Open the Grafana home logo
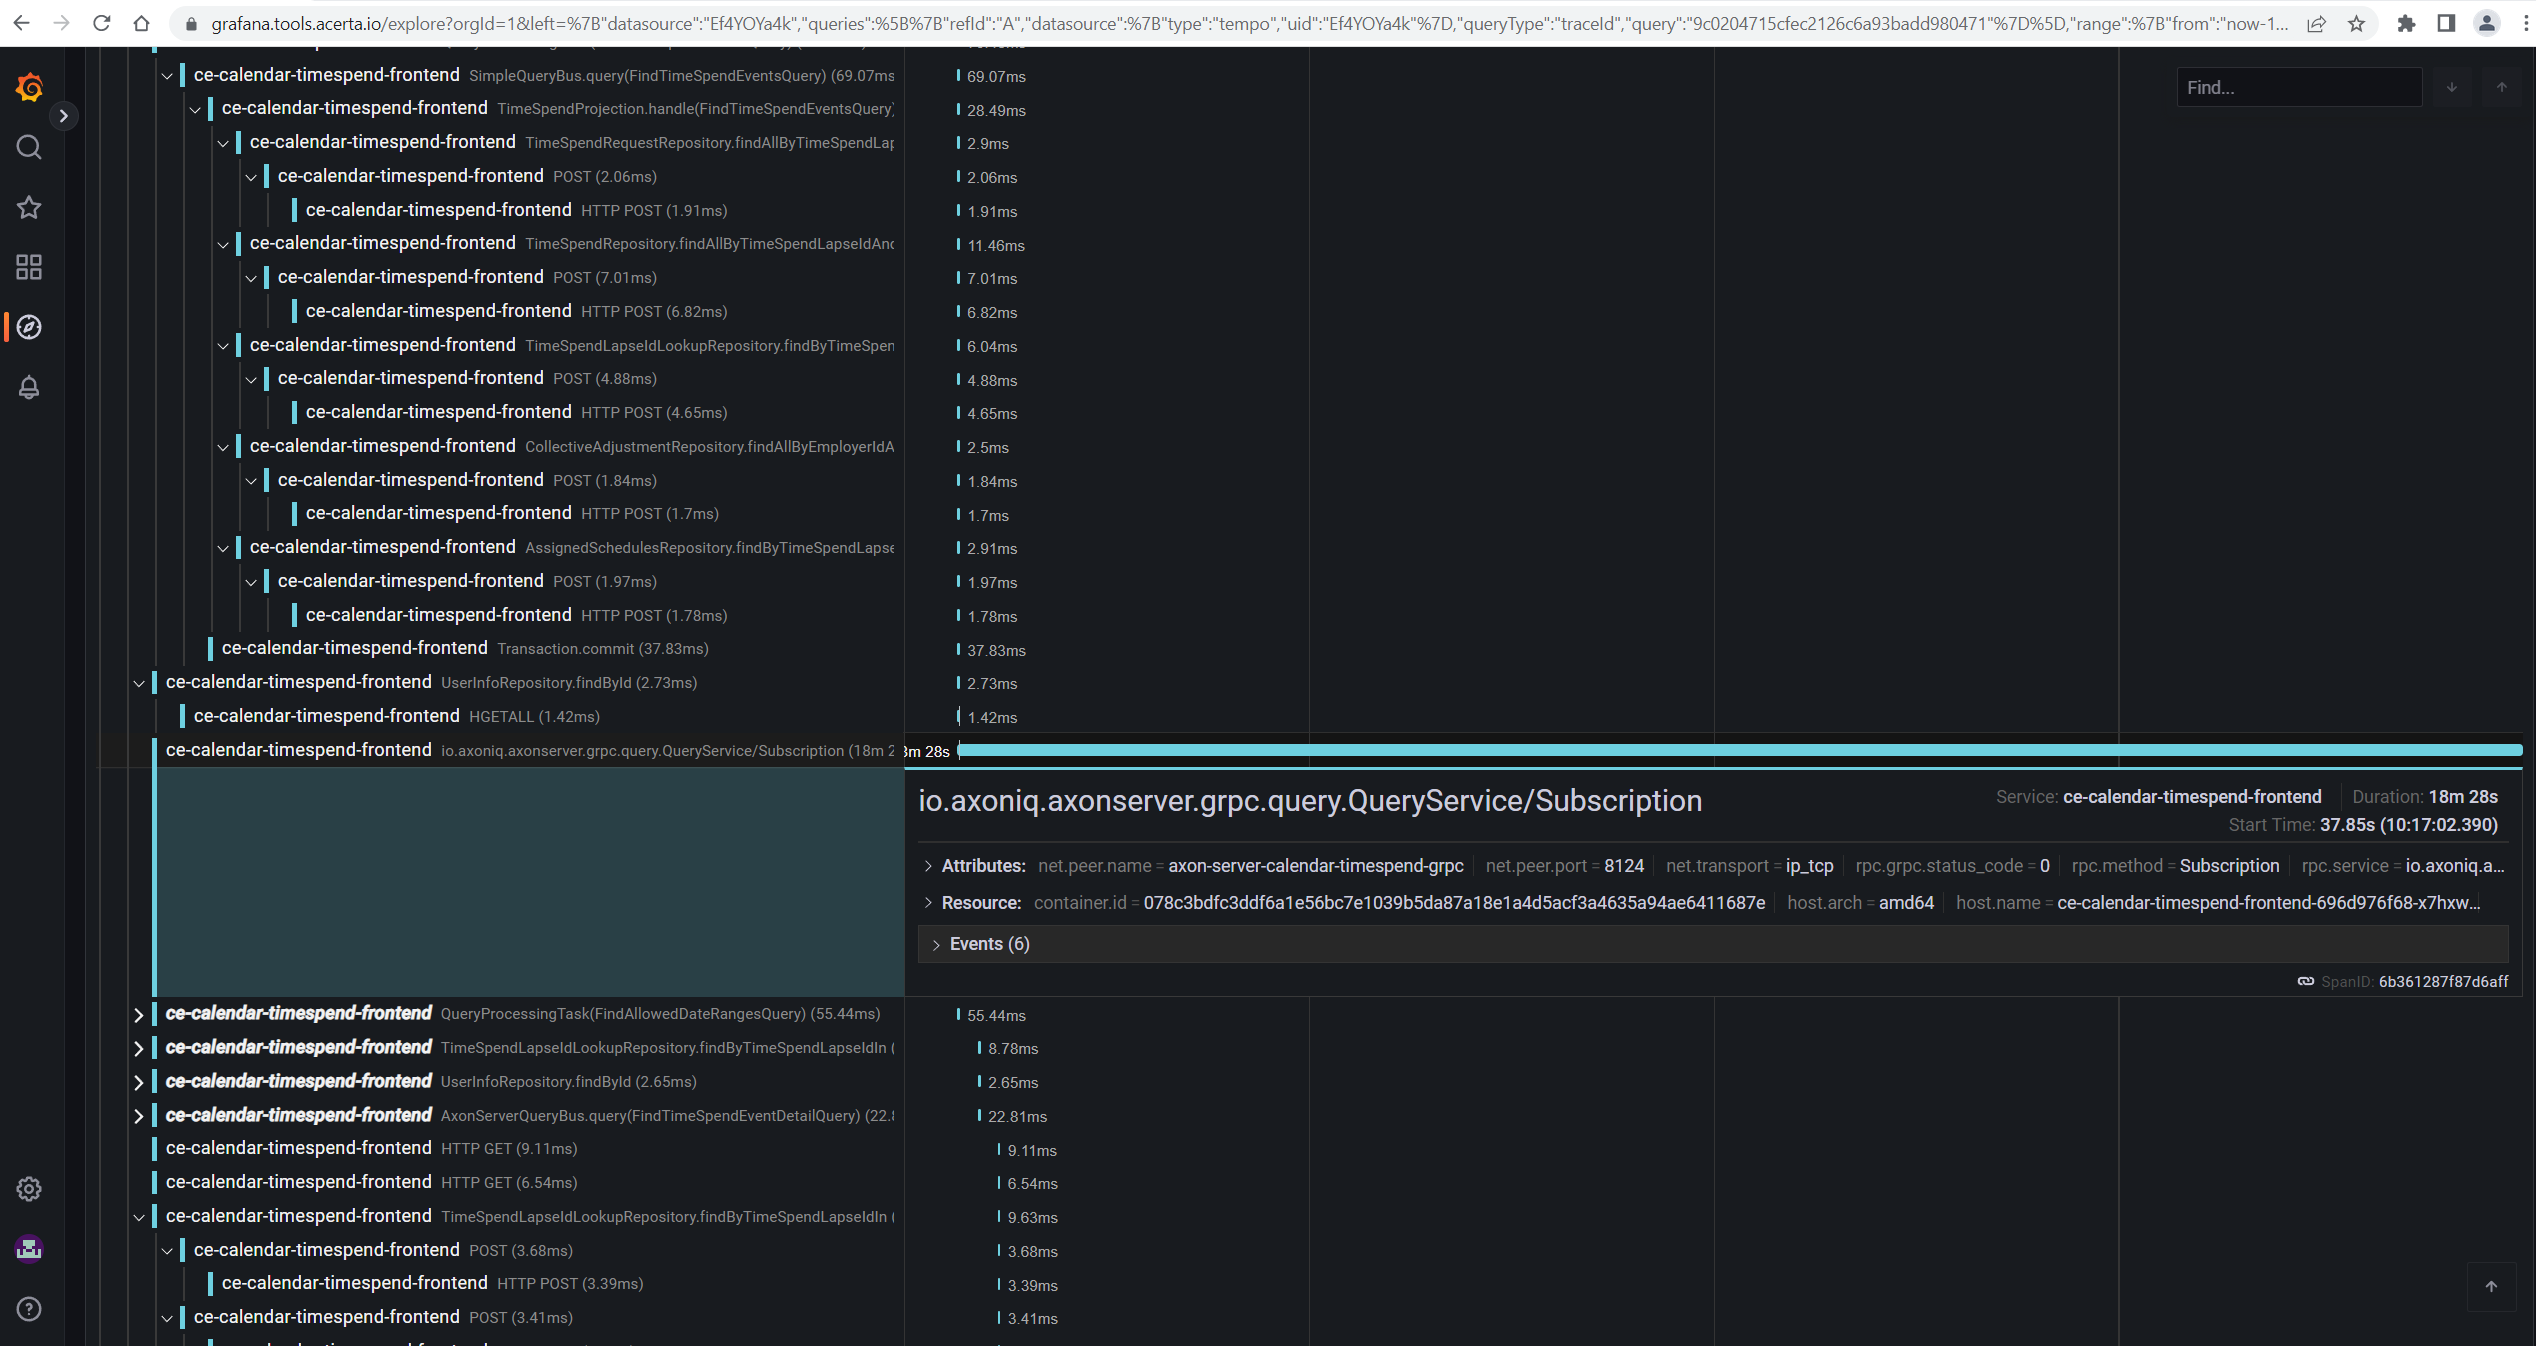Image resolution: width=2536 pixels, height=1346 pixels. pos(29,88)
